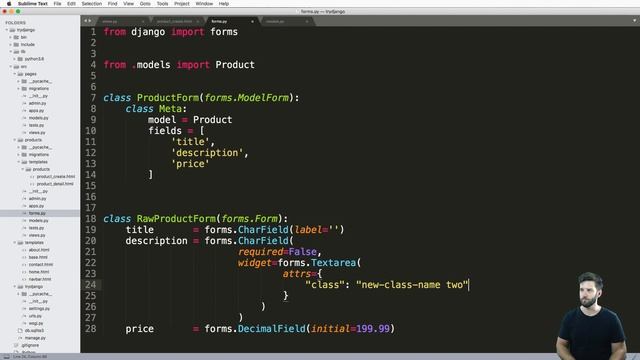Open the Apple menu
This screenshot has width=640, height=360.
9,4
